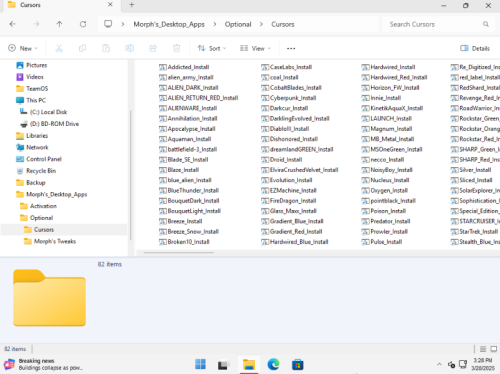Go back using the Back arrow
The image size is (500, 374).
click(13, 24)
